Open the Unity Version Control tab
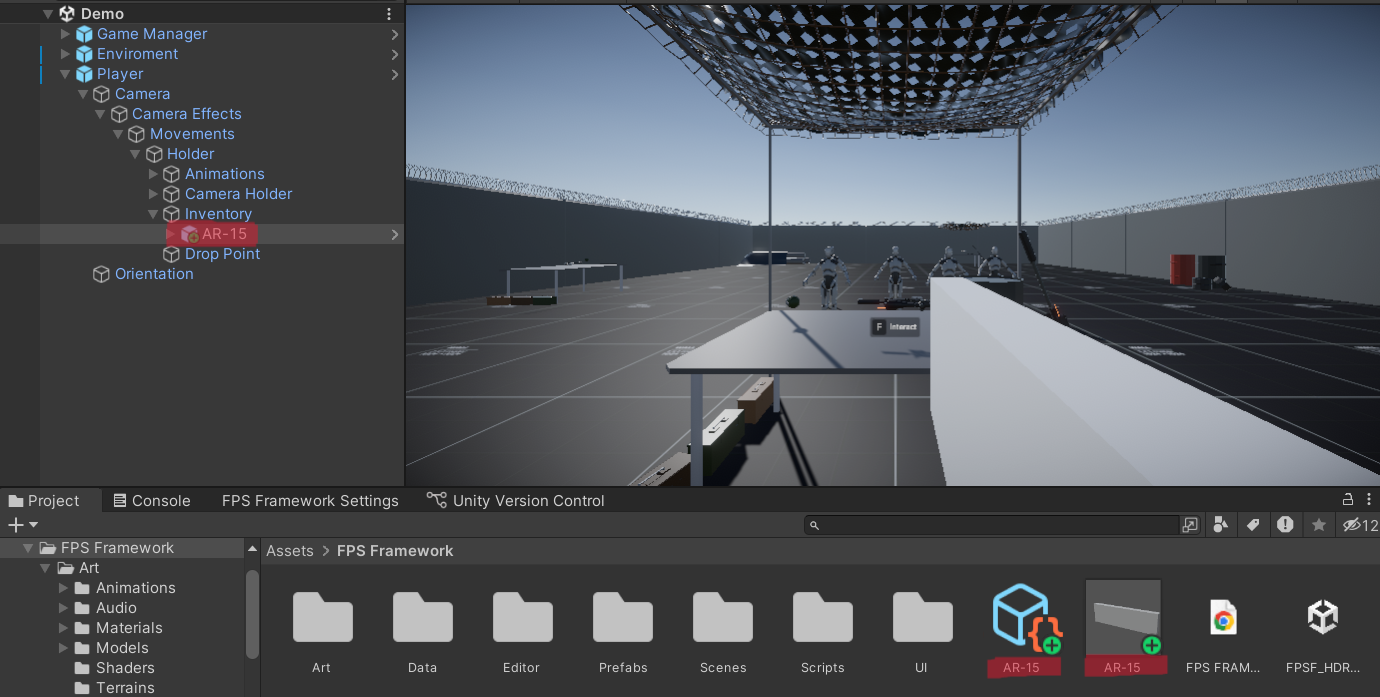This screenshot has height=697, width=1380. click(516, 501)
